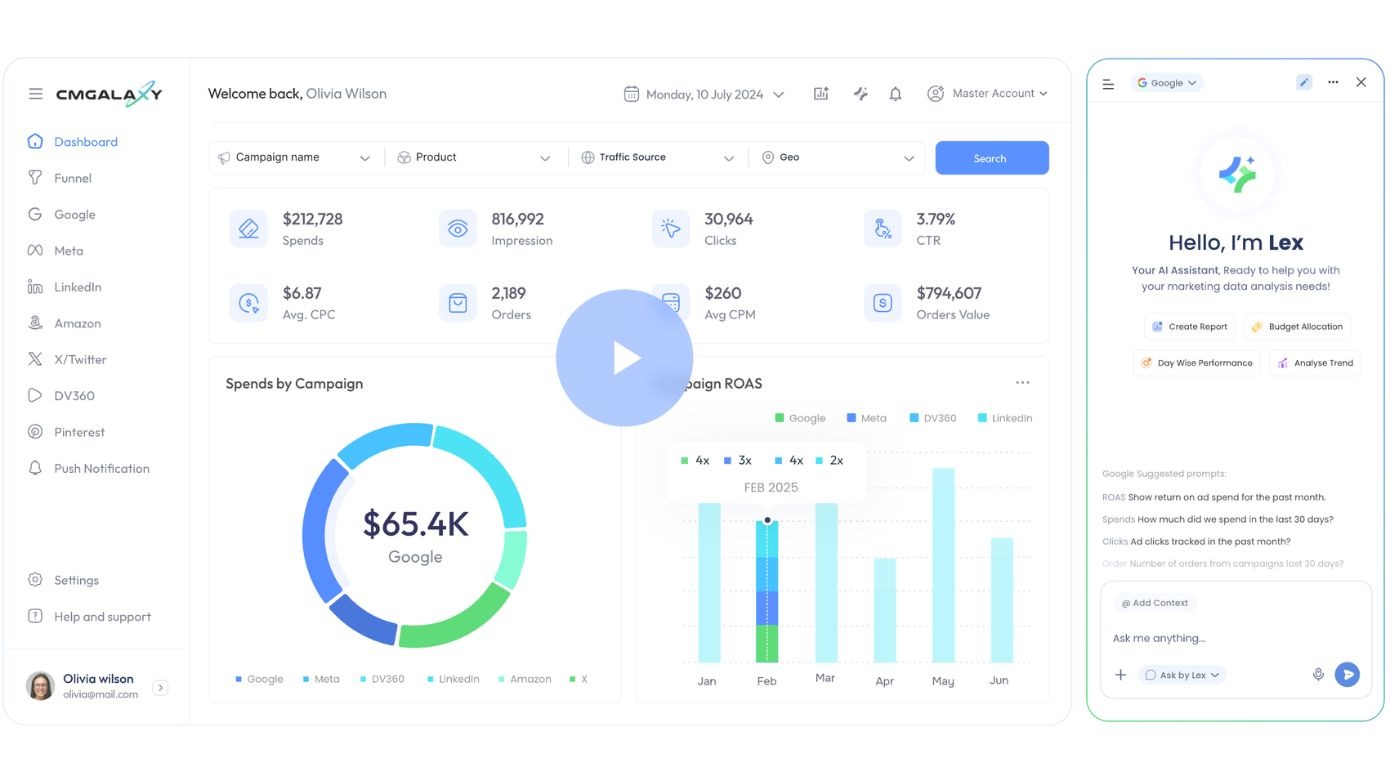Open Help and support
The width and height of the screenshot is (1390, 782).
click(90, 617)
